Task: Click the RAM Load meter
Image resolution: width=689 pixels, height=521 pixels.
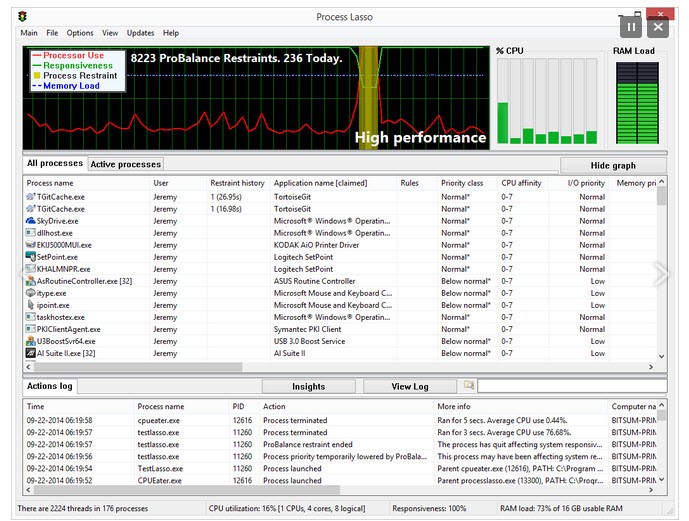Action: [x=637, y=103]
